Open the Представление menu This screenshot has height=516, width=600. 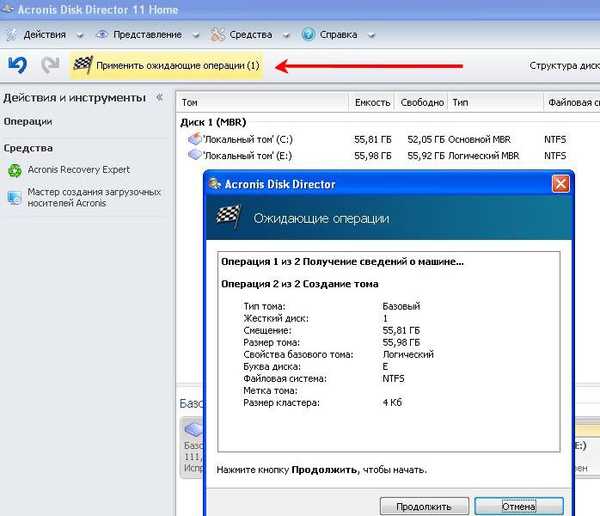tap(147, 35)
